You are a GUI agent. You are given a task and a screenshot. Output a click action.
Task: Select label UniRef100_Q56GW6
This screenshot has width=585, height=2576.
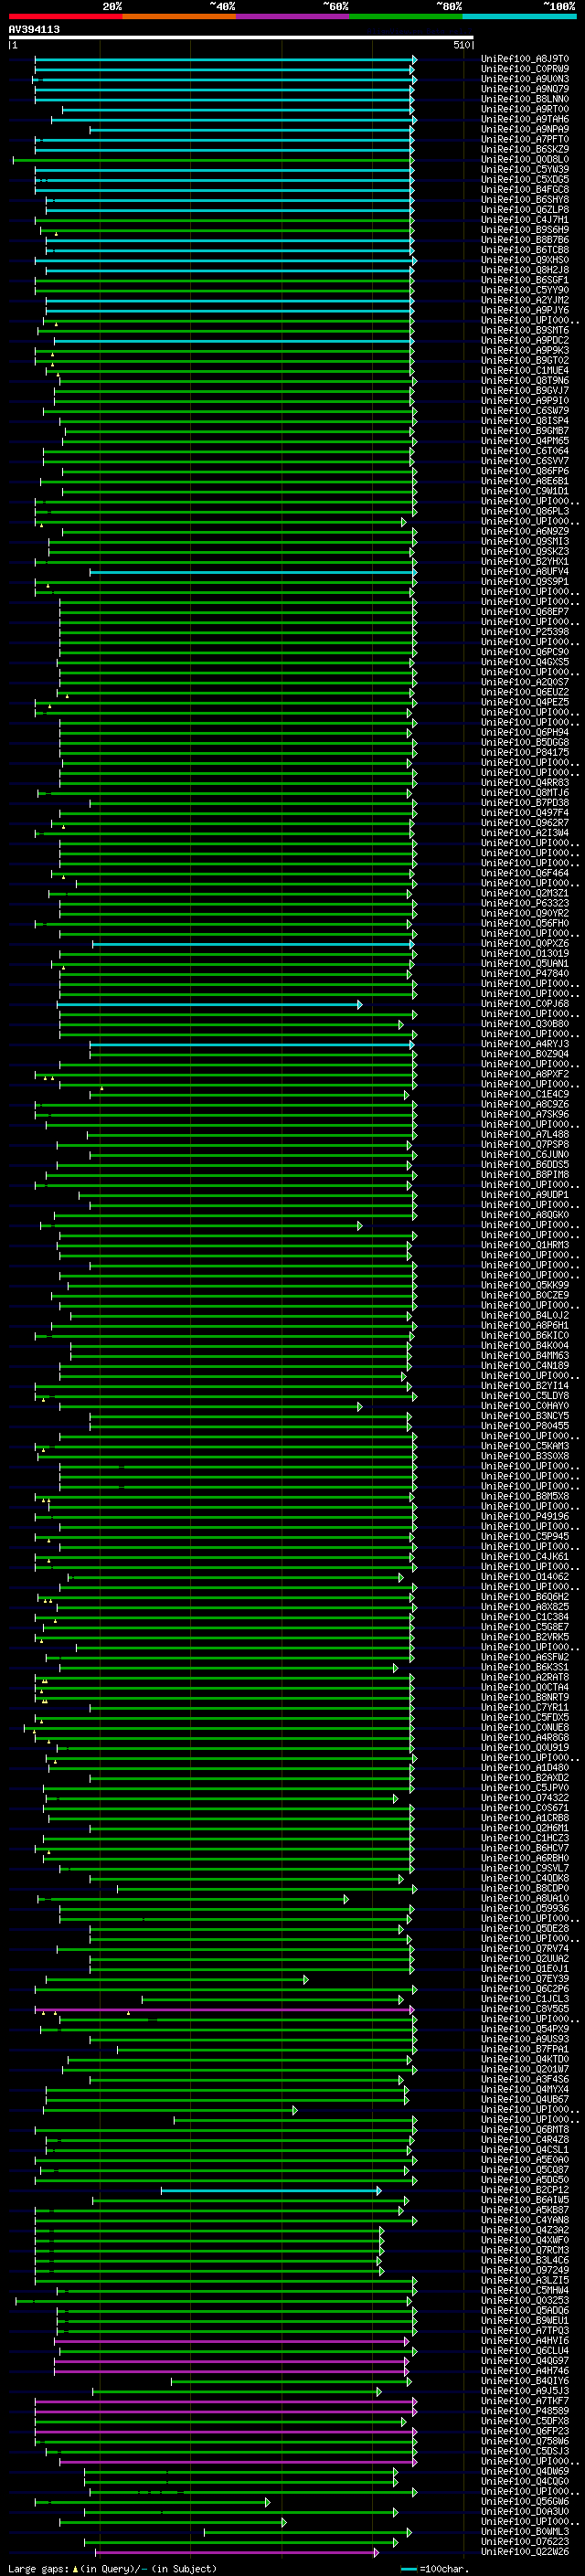pos(525,2502)
